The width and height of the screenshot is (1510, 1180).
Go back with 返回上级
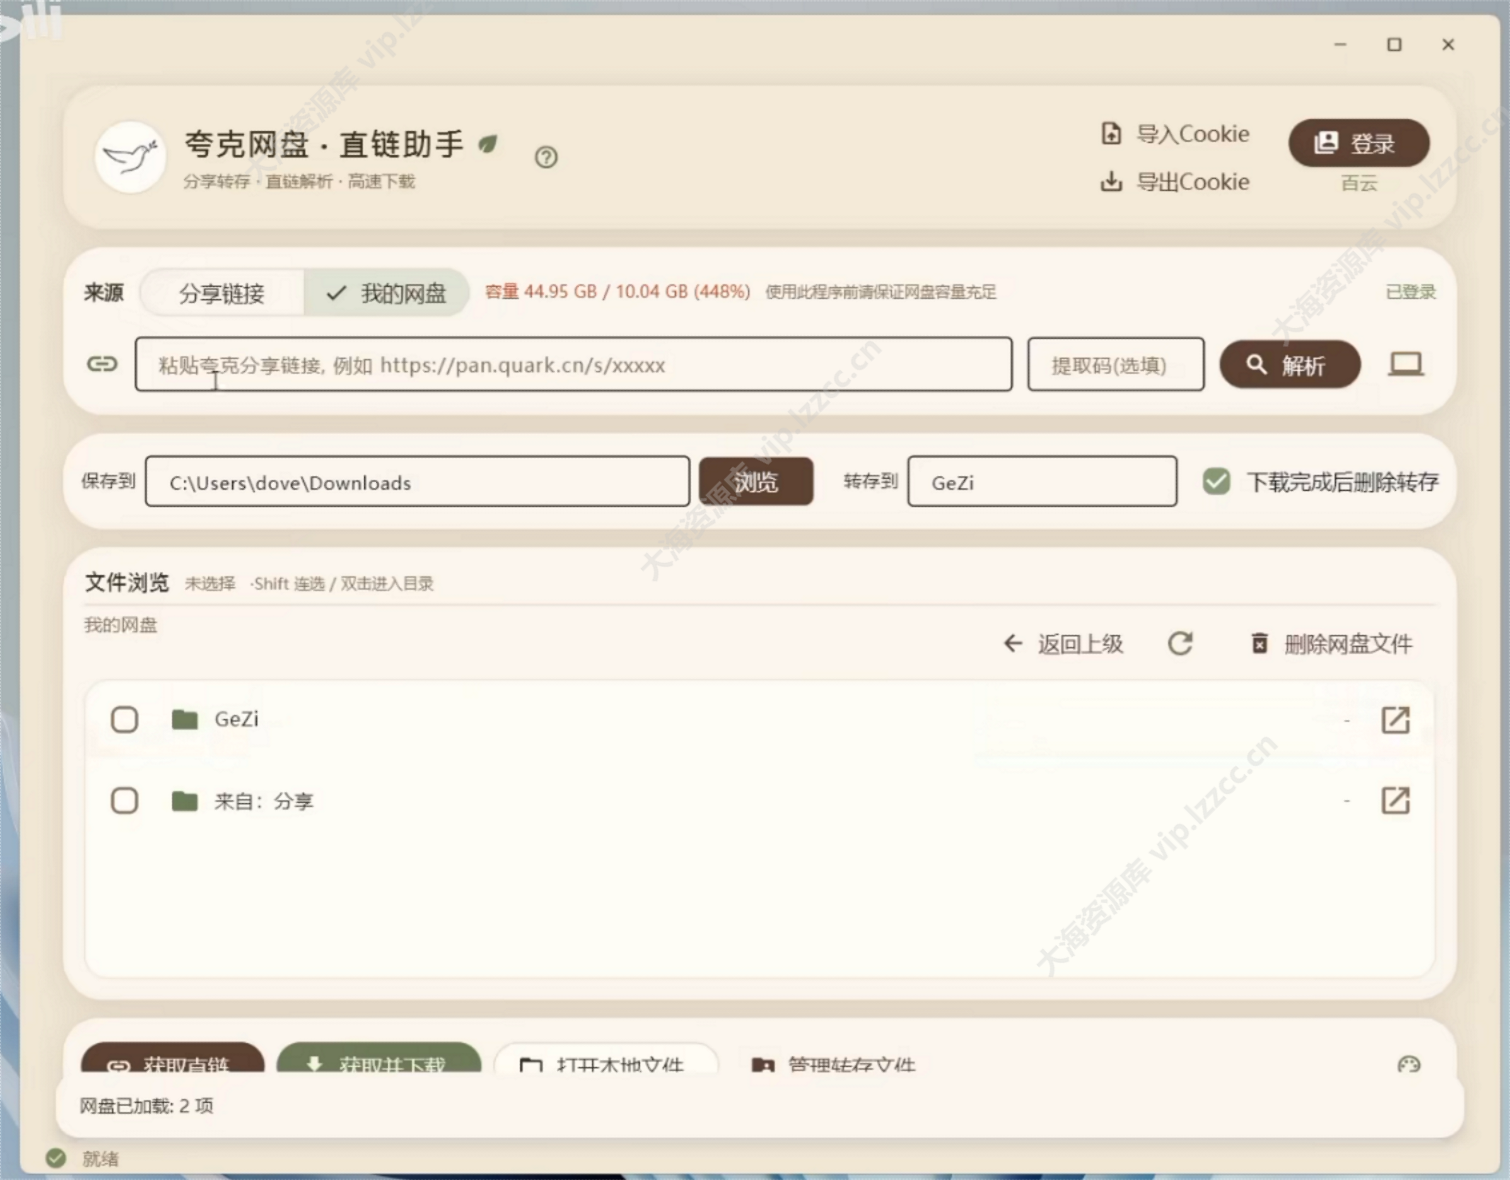(x=1063, y=644)
